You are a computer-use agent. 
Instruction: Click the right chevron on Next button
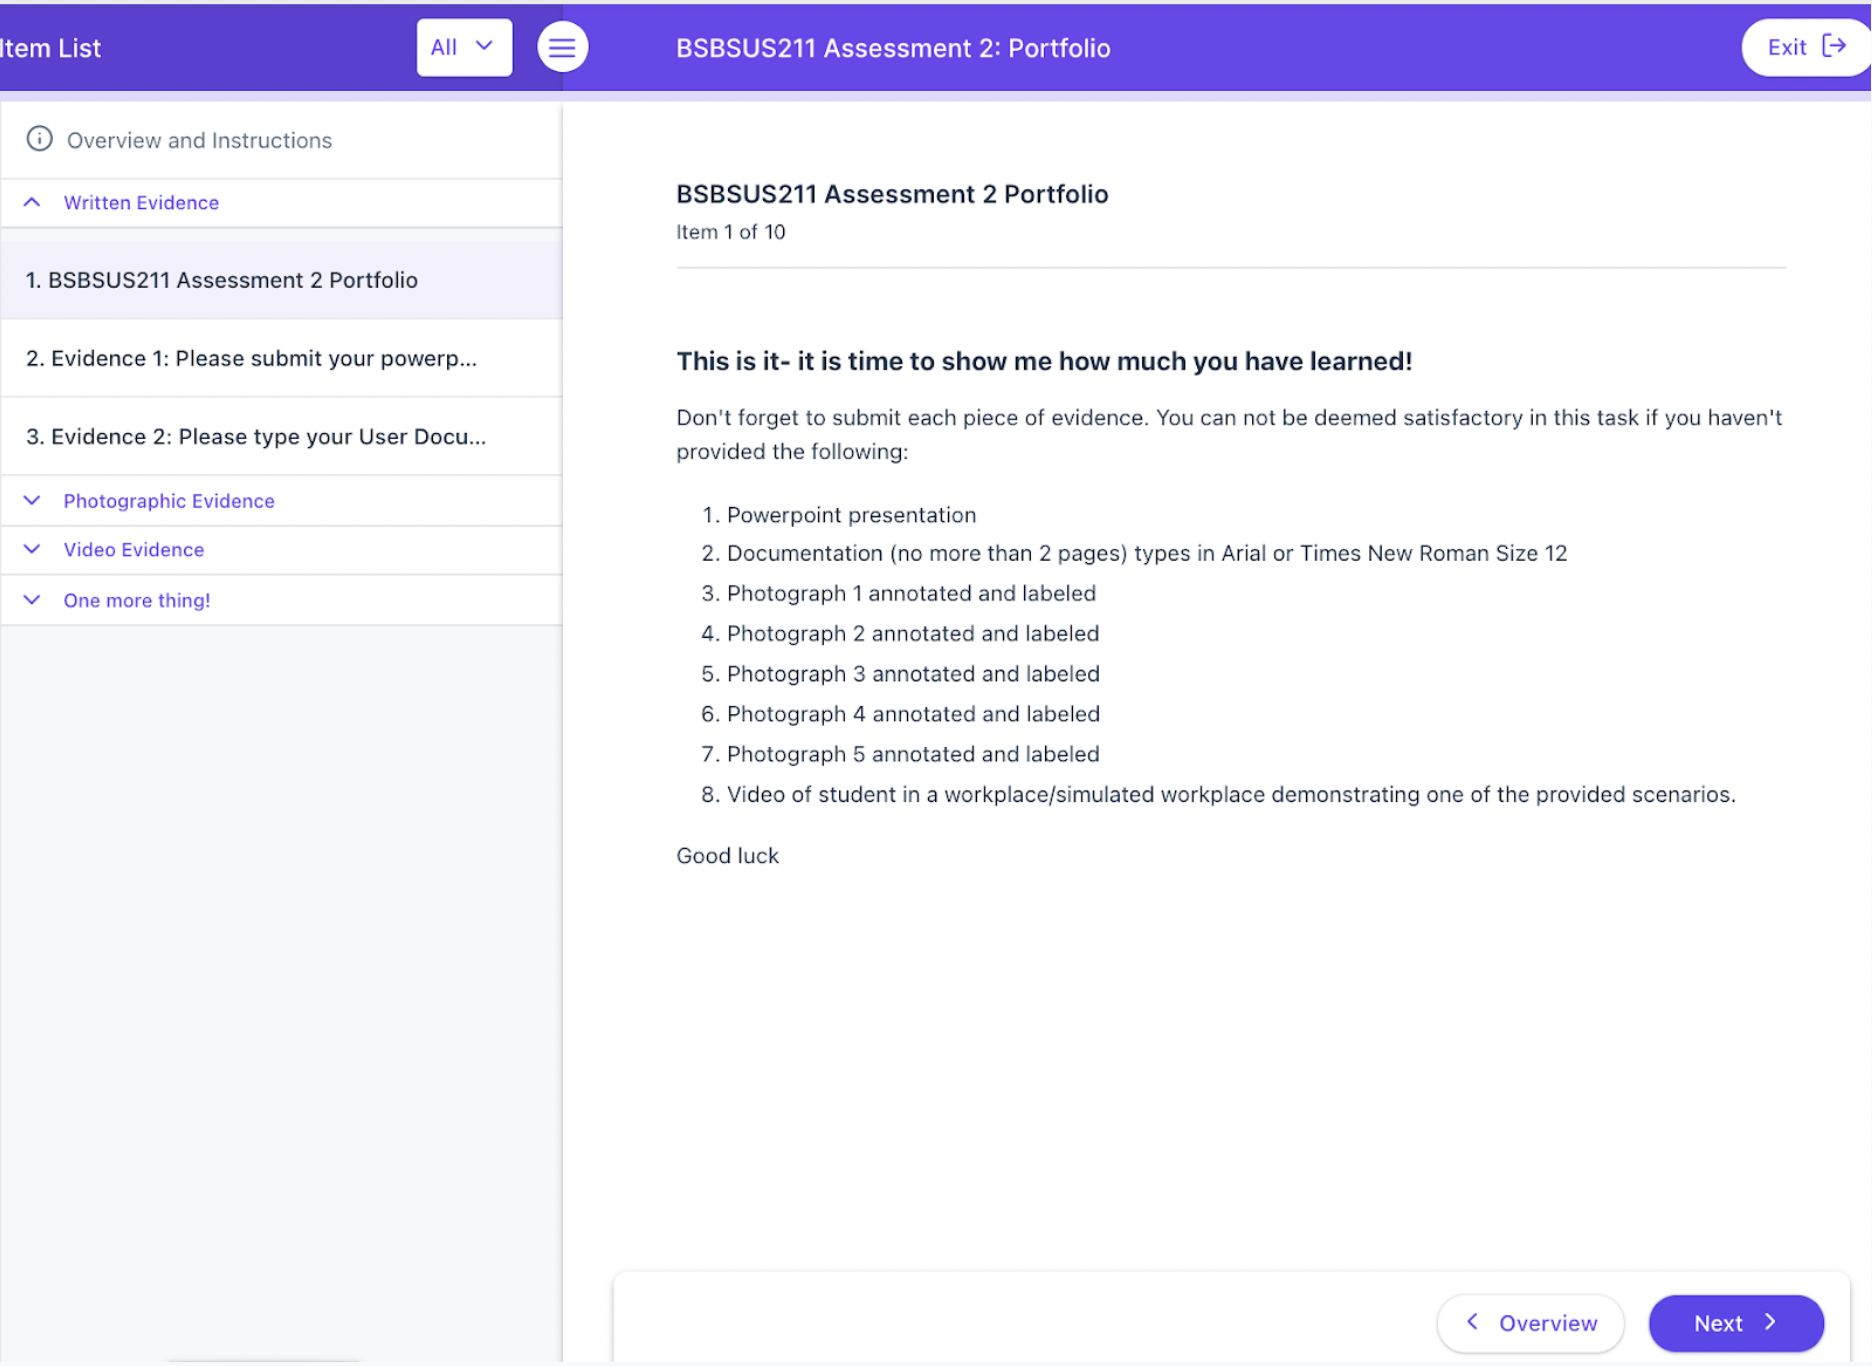pos(1770,1322)
